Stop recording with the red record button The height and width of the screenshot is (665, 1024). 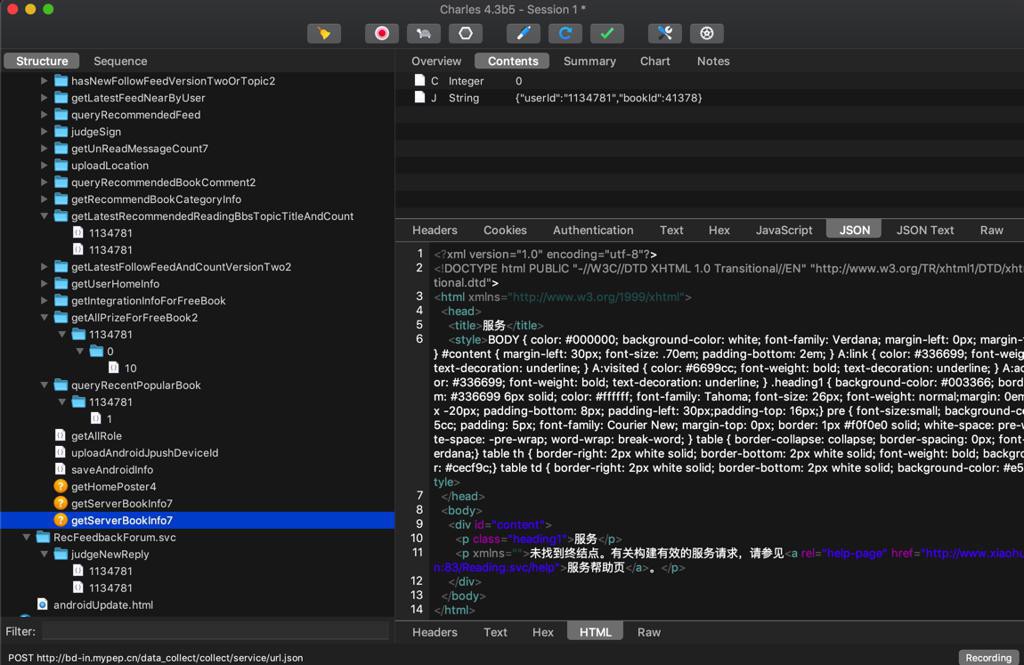381,33
